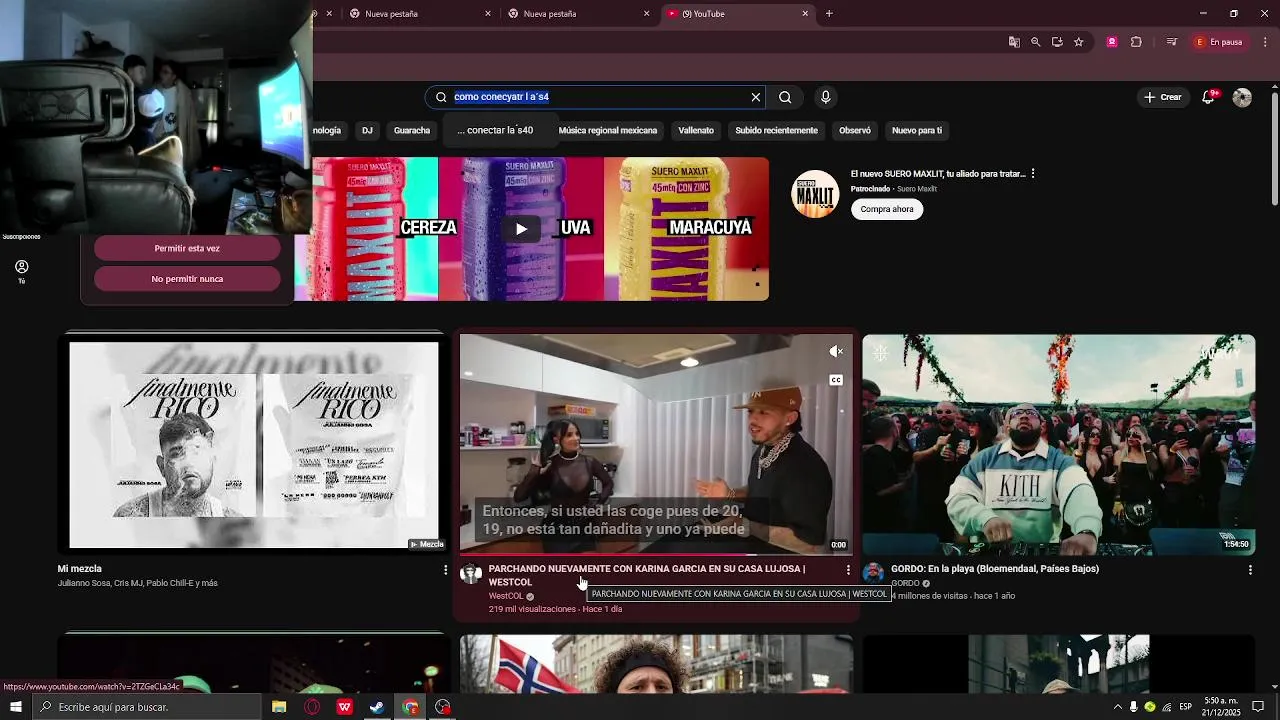The image size is (1280, 720).
Task: Filter by the Observó chip
Action: coord(855,130)
